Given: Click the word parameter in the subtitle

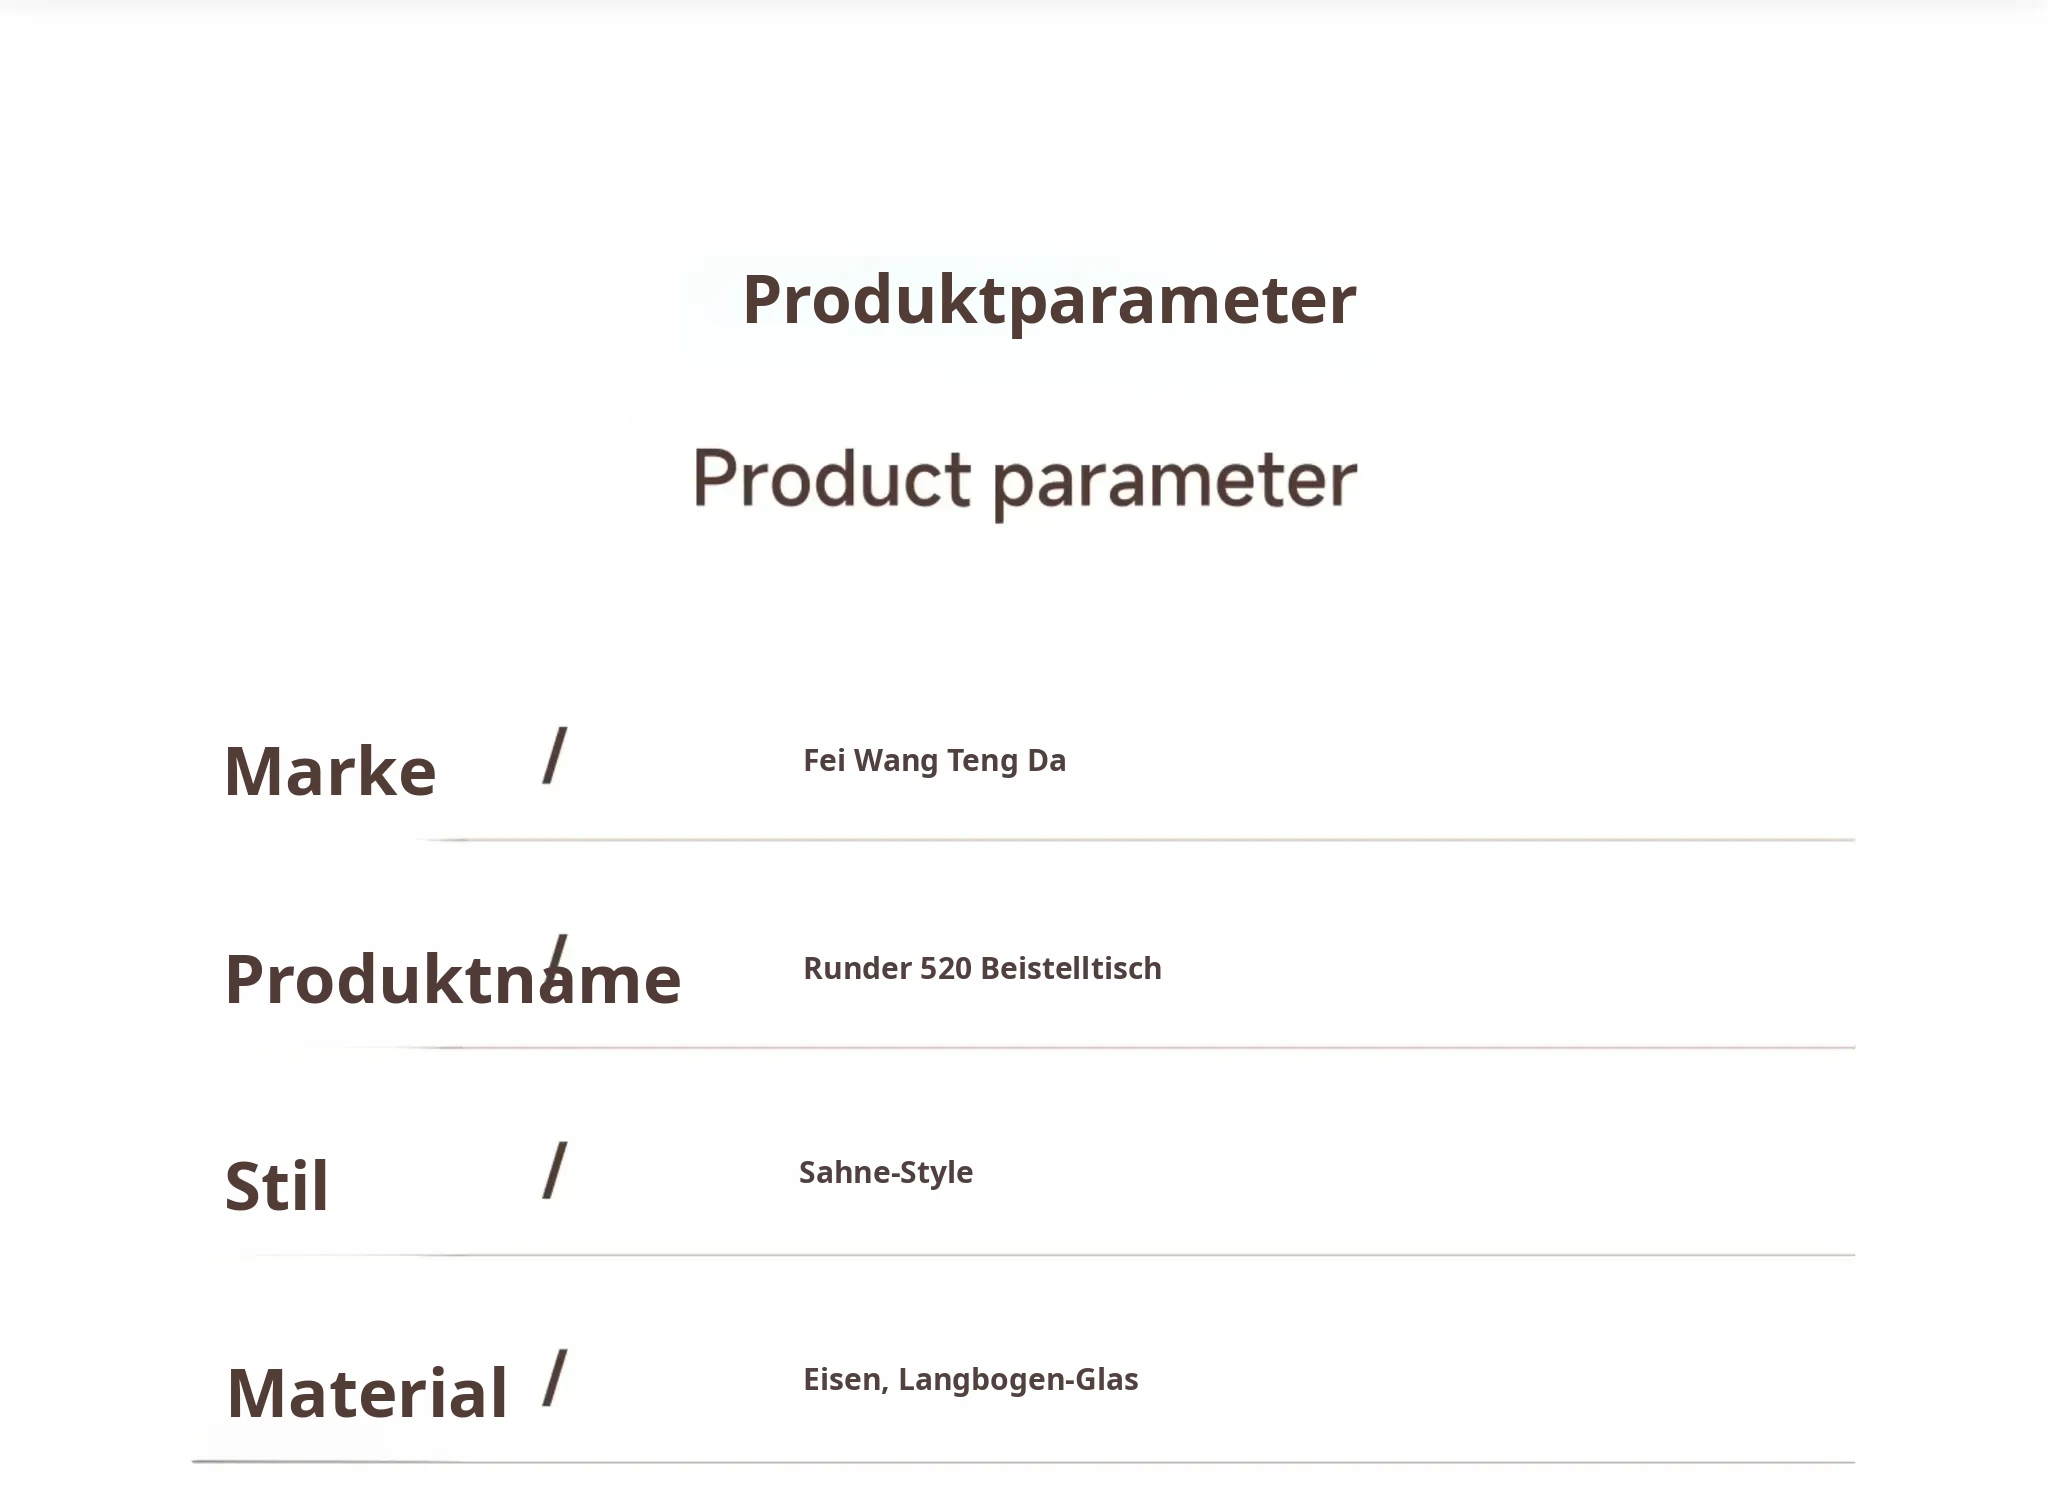Looking at the screenshot, I should point(1176,485).
